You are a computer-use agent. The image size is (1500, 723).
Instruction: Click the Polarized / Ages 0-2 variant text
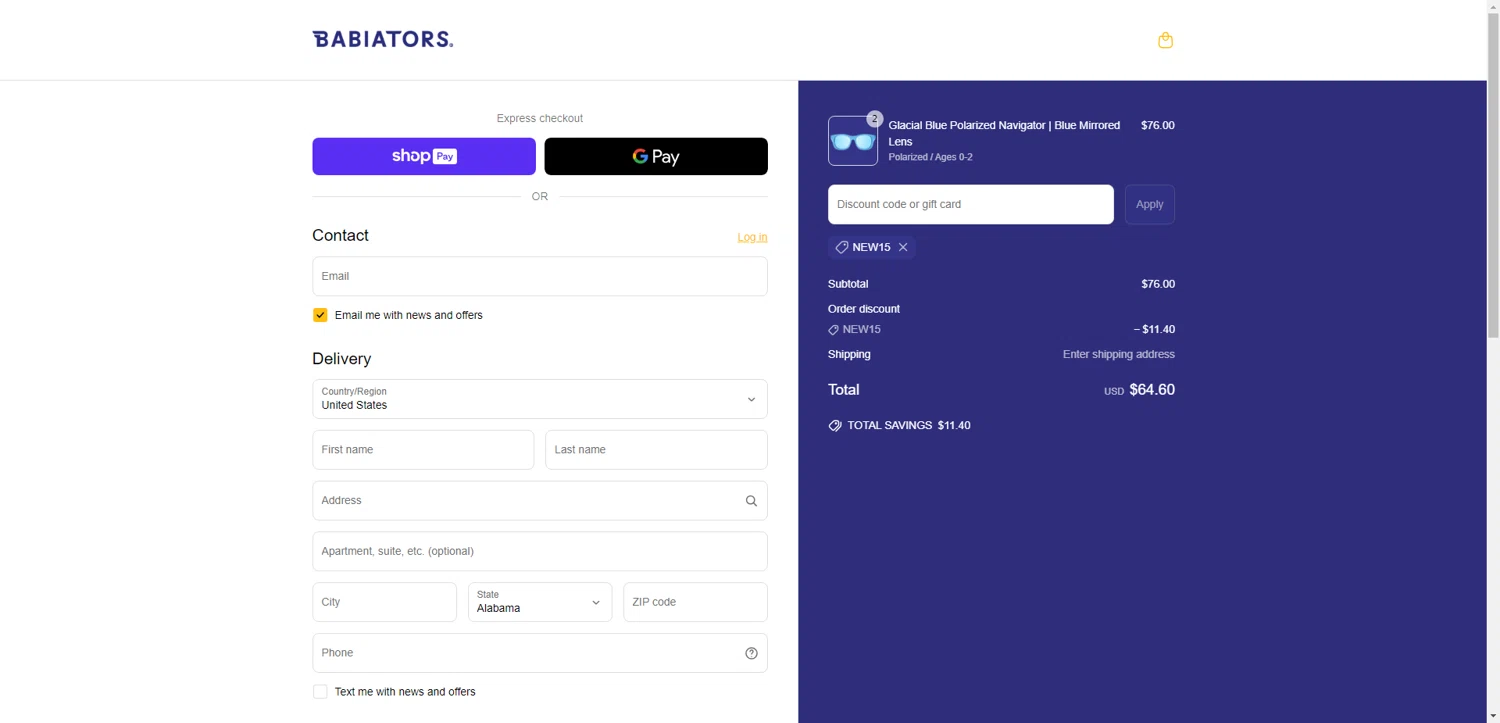click(930, 157)
